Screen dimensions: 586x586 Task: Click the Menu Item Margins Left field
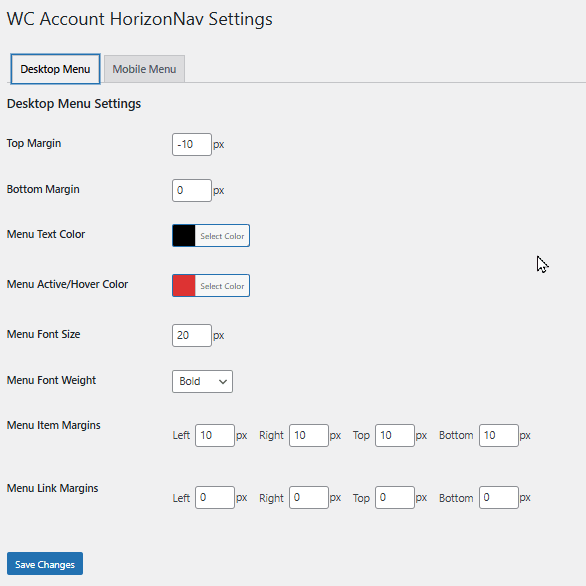[215, 435]
